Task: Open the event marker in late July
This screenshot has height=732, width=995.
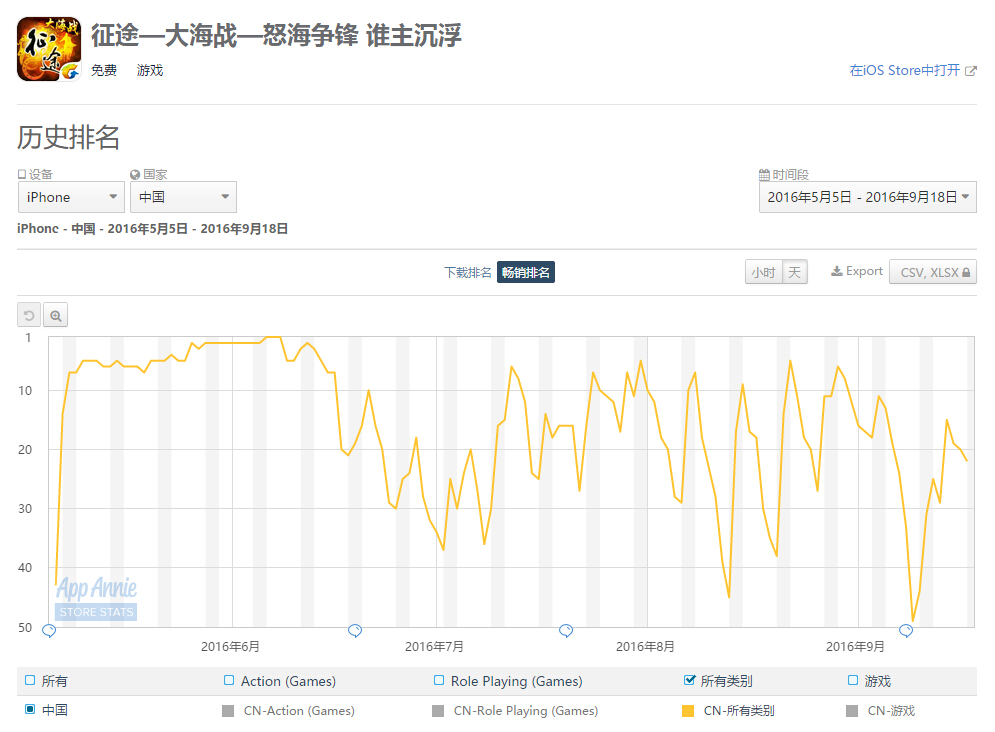Action: coord(566,631)
